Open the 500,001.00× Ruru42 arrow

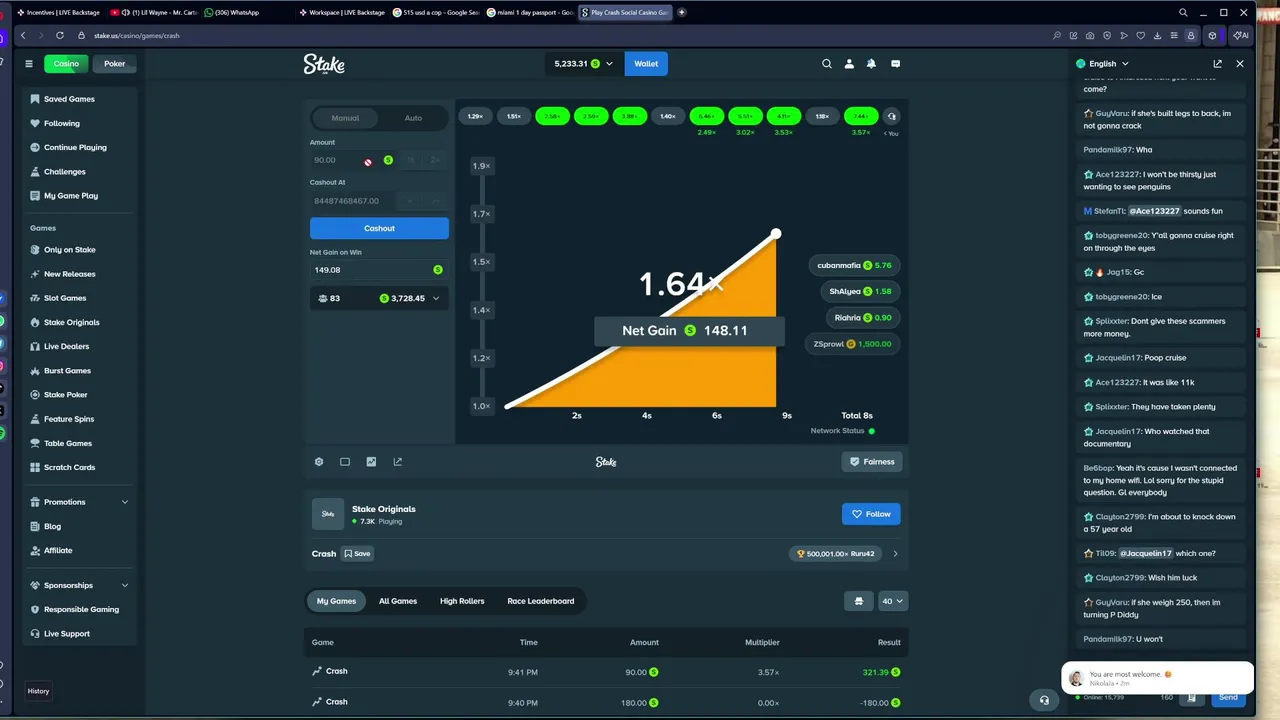tap(895, 553)
